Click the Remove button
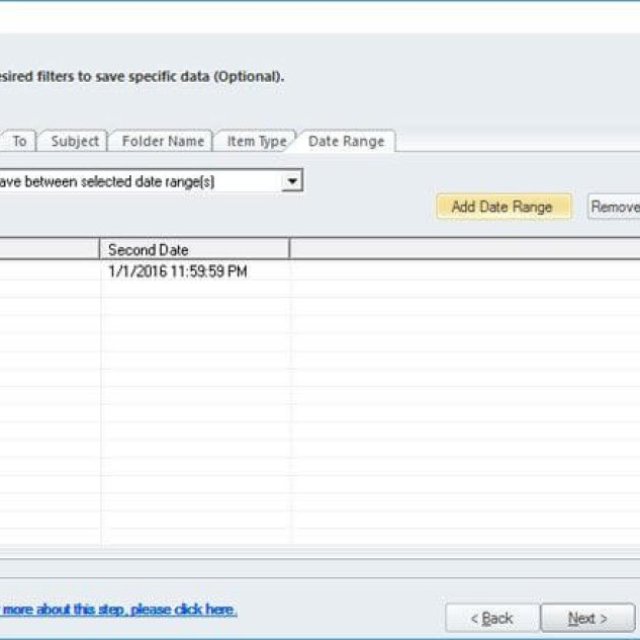Screen dimensions: 640x640 tap(614, 207)
